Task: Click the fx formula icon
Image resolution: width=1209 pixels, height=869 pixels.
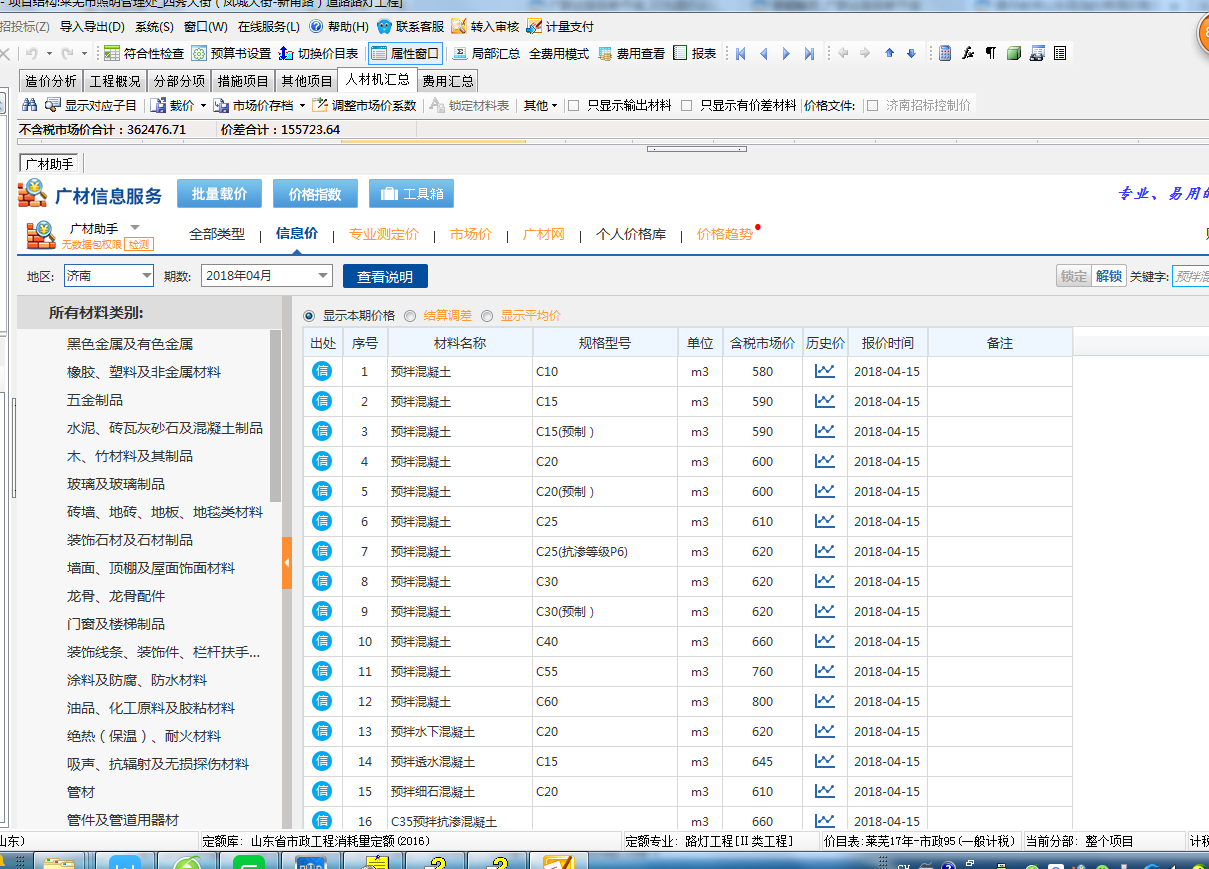Action: point(968,53)
